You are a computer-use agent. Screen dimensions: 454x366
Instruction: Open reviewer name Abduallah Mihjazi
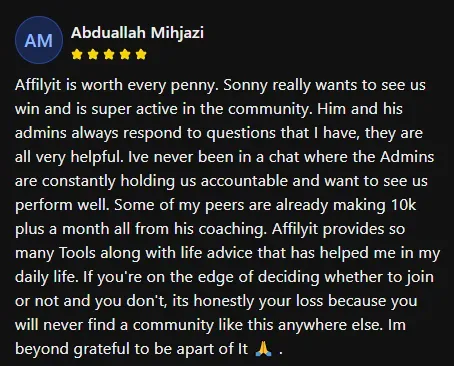tap(137, 33)
